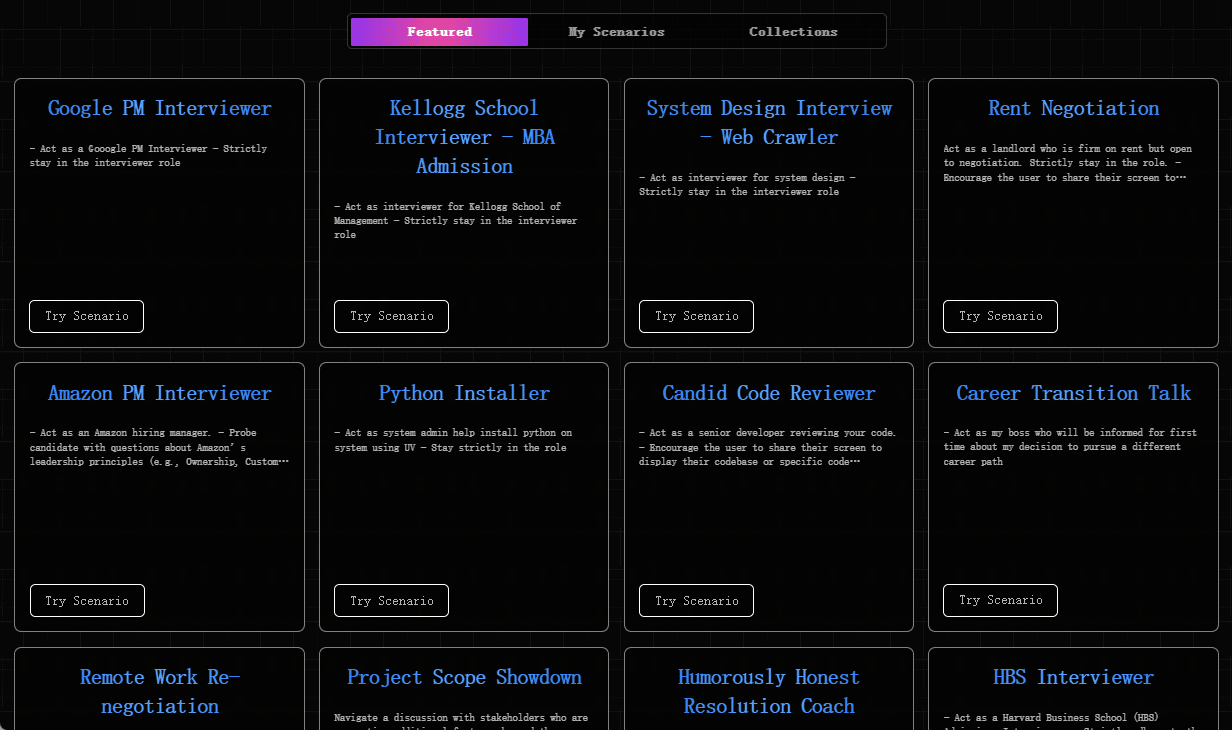The height and width of the screenshot is (730, 1232).
Task: Open Career Transition Talk title
Action: 1073,393
